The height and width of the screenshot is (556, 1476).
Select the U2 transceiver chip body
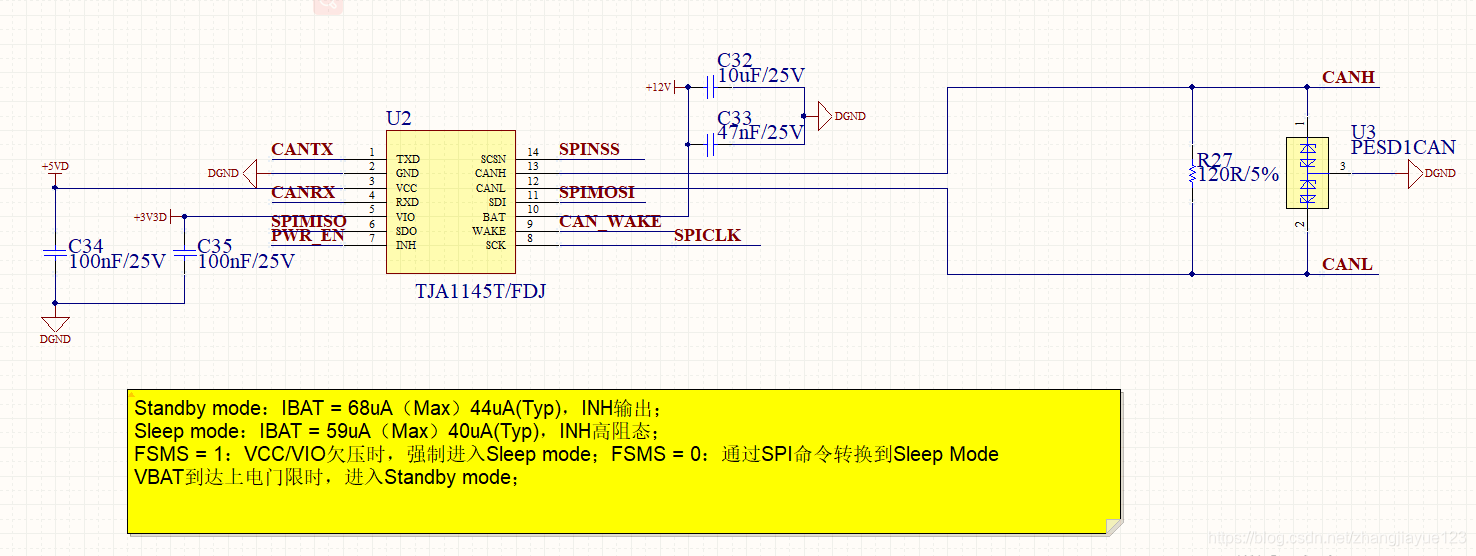pos(451,201)
